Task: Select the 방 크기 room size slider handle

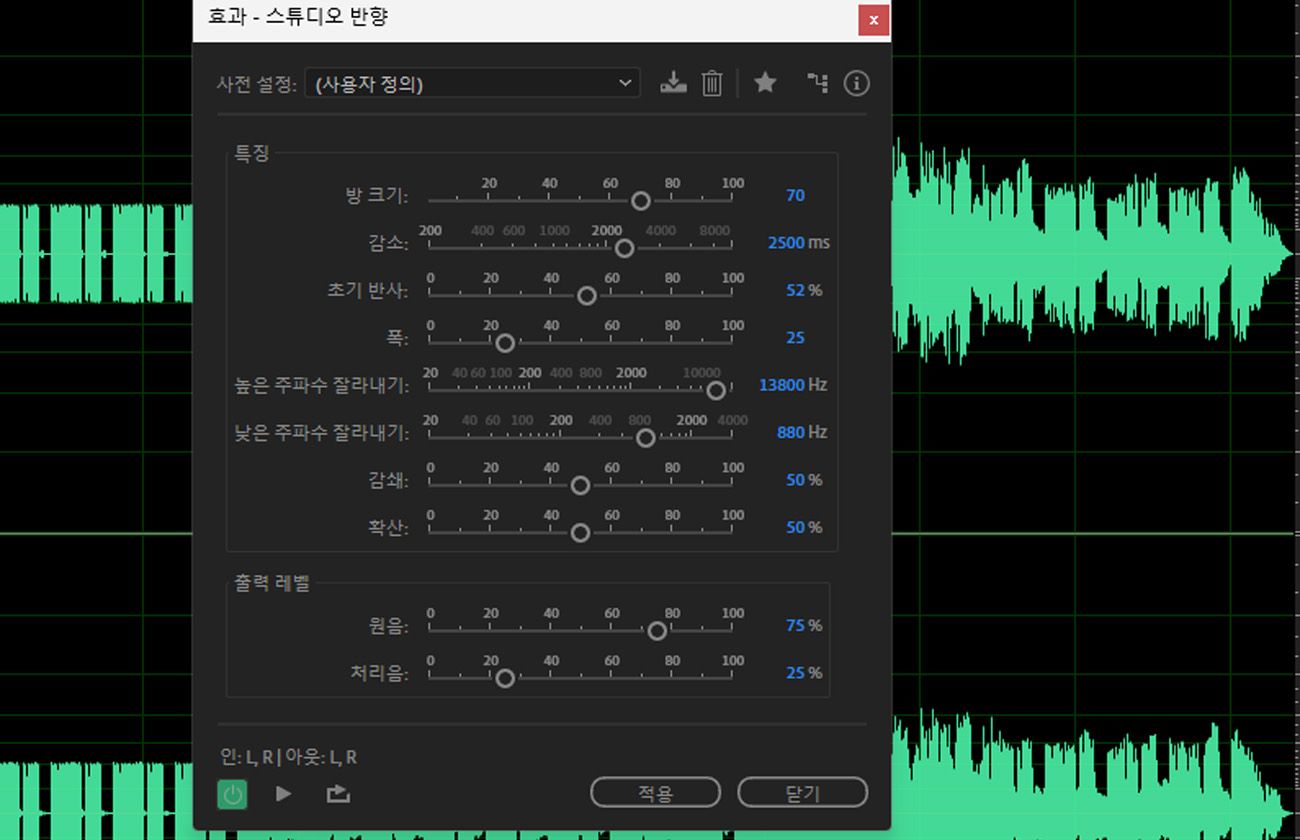Action: (640, 200)
